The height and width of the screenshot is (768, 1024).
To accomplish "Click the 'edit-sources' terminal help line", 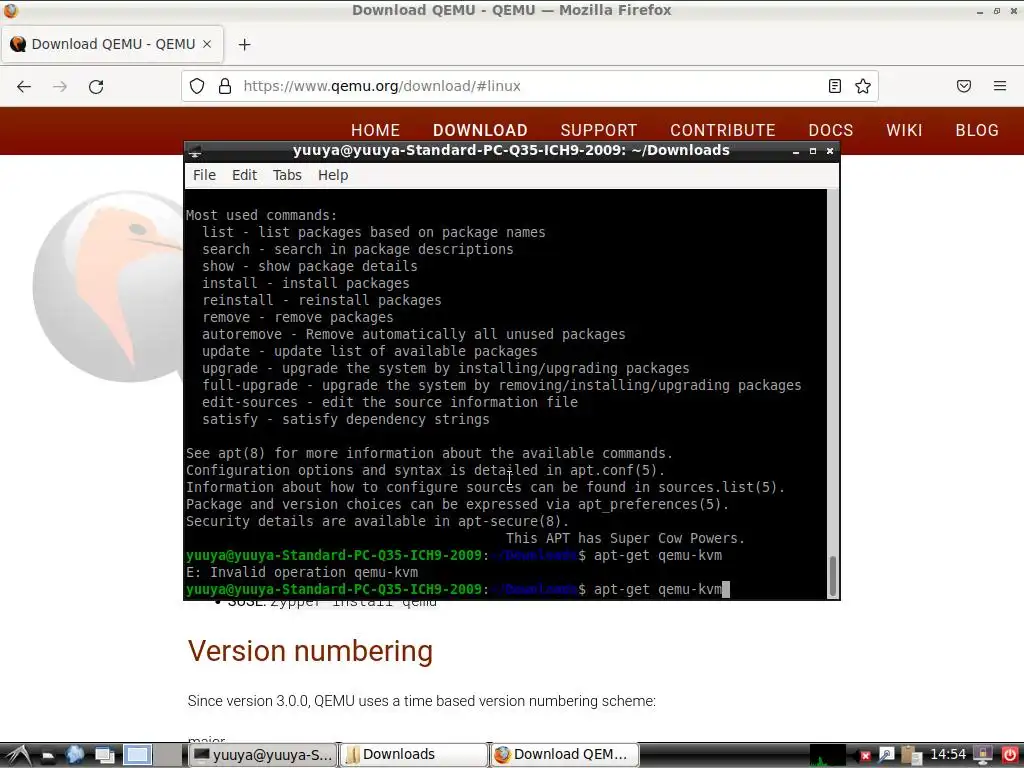I will pos(390,402).
